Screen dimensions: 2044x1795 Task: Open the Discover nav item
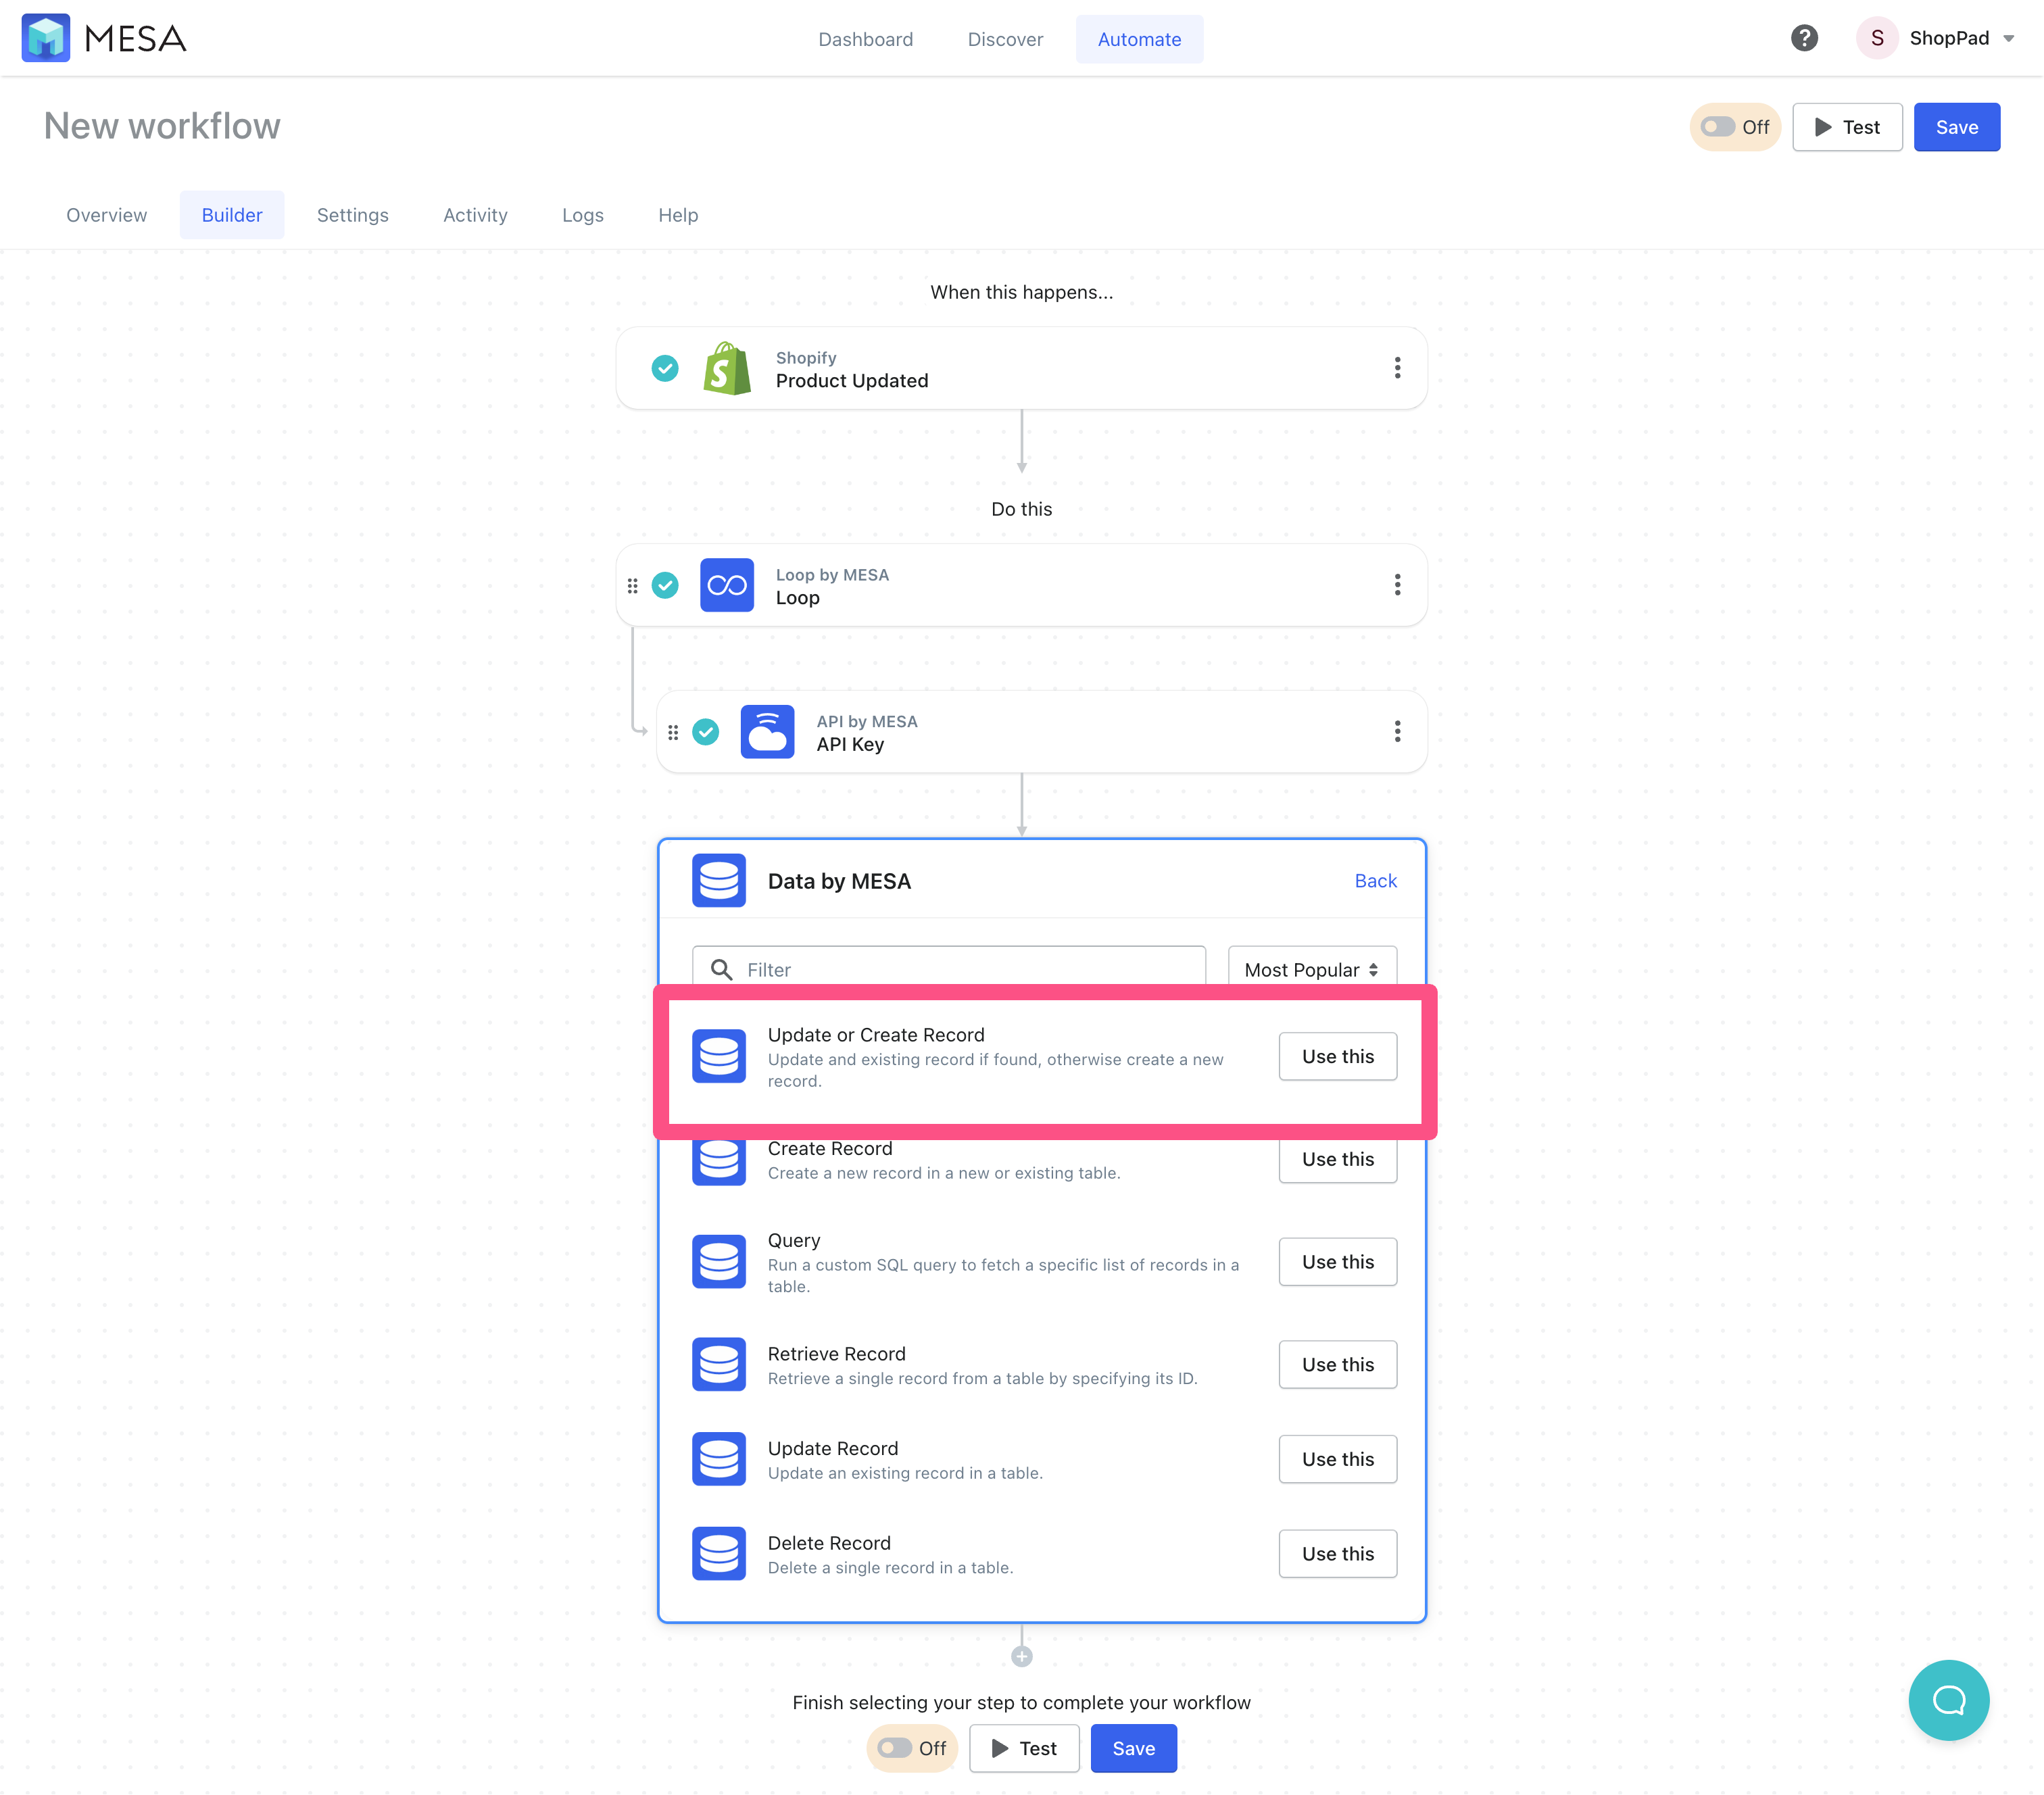coord(1005,39)
